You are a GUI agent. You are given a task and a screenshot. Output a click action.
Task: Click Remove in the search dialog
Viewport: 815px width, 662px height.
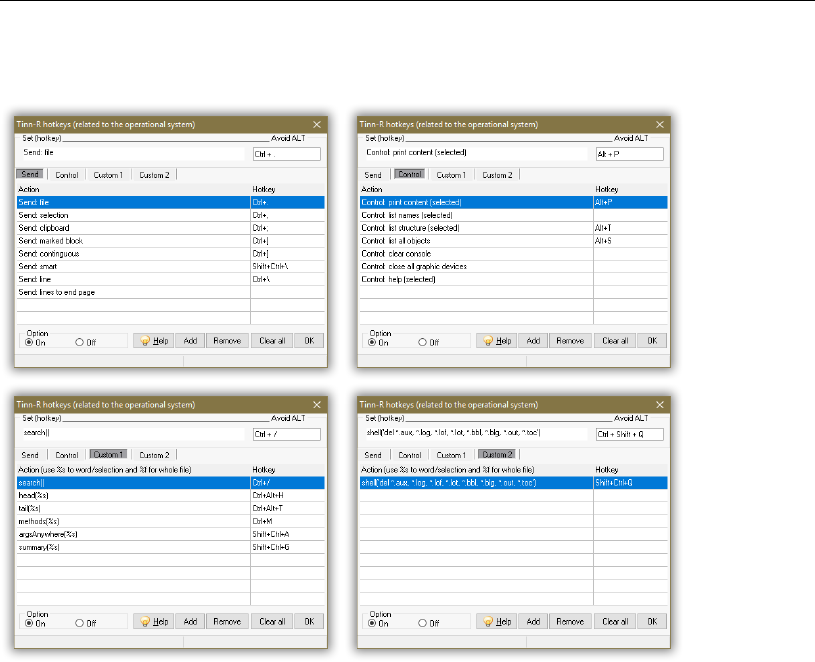pos(227,621)
